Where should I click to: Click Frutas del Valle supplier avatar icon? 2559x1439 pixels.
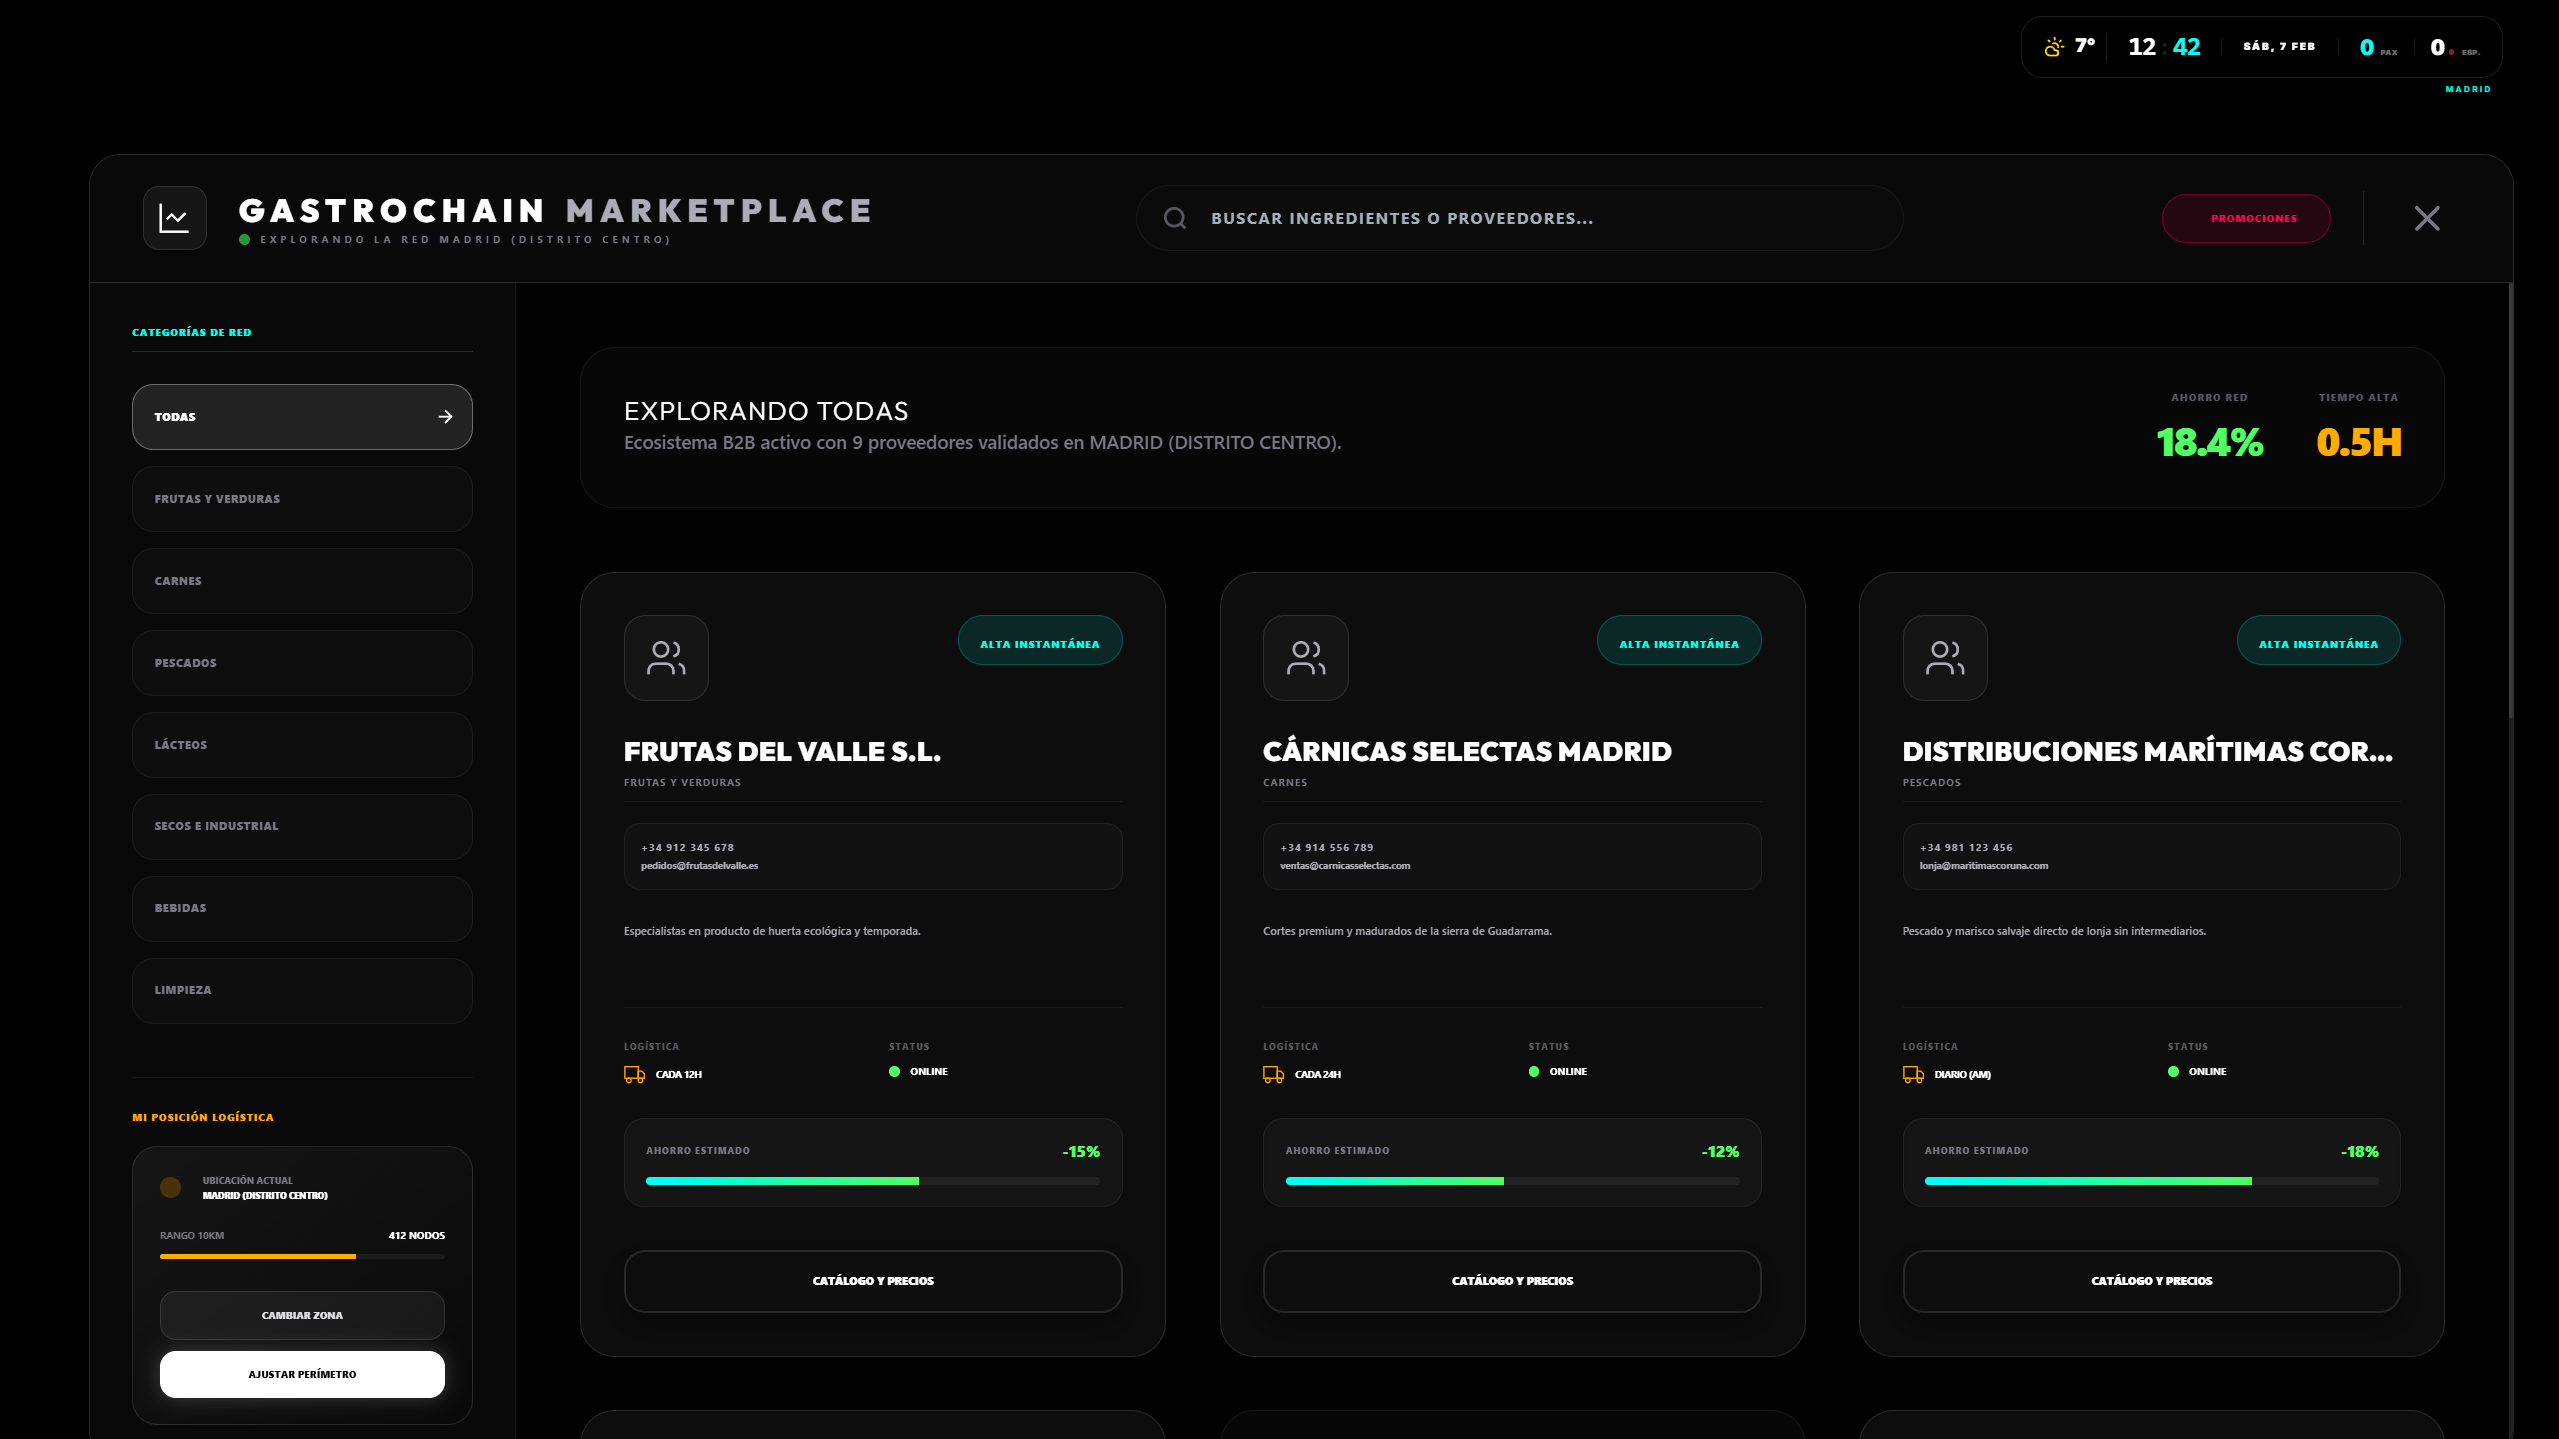coord(666,658)
